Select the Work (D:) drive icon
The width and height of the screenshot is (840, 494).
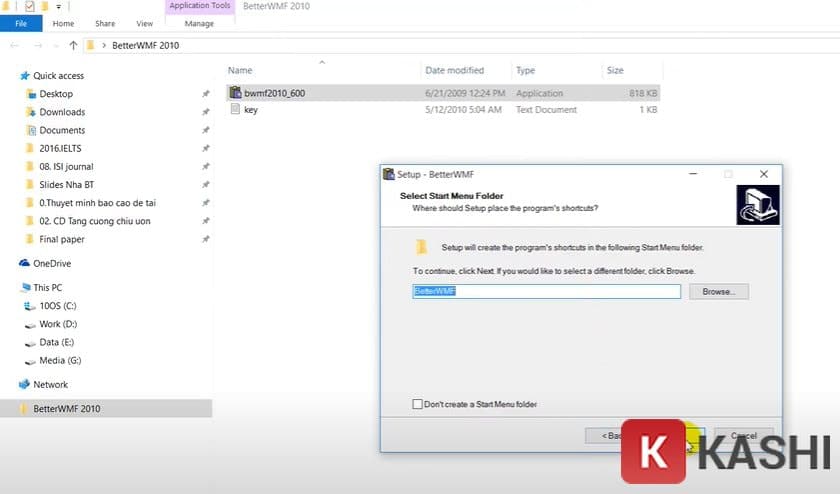click(31, 324)
